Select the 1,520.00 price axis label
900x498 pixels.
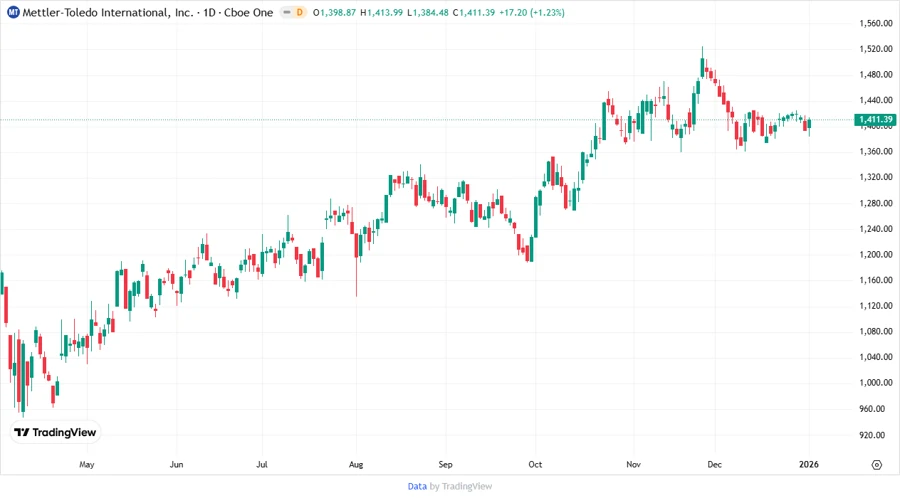point(876,49)
